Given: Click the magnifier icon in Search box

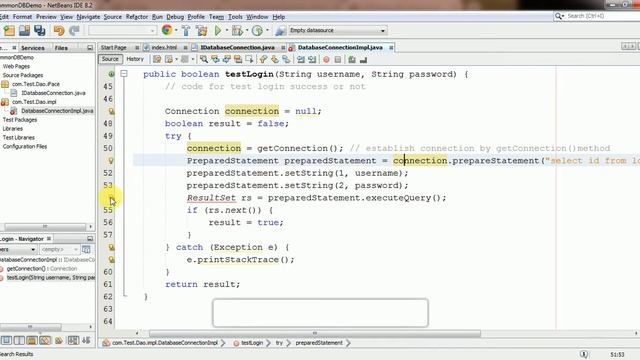Looking at the screenshot, I should pyautogui.click(x=558, y=16).
